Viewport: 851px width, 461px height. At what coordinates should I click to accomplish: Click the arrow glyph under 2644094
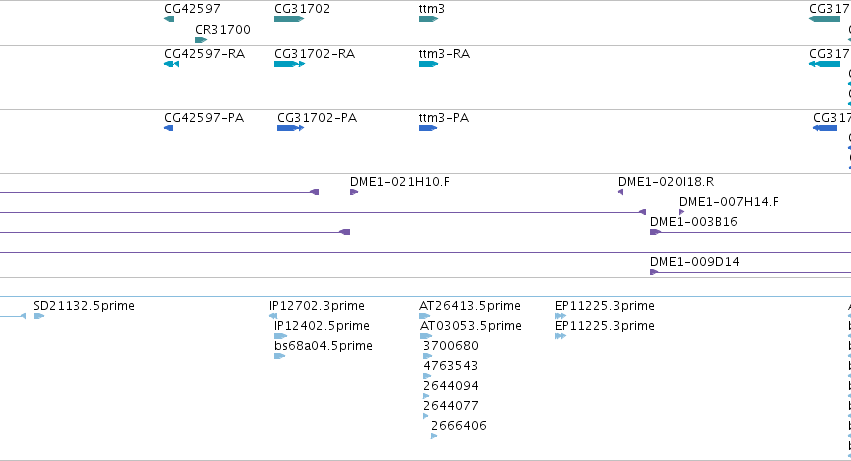[x=426, y=396]
